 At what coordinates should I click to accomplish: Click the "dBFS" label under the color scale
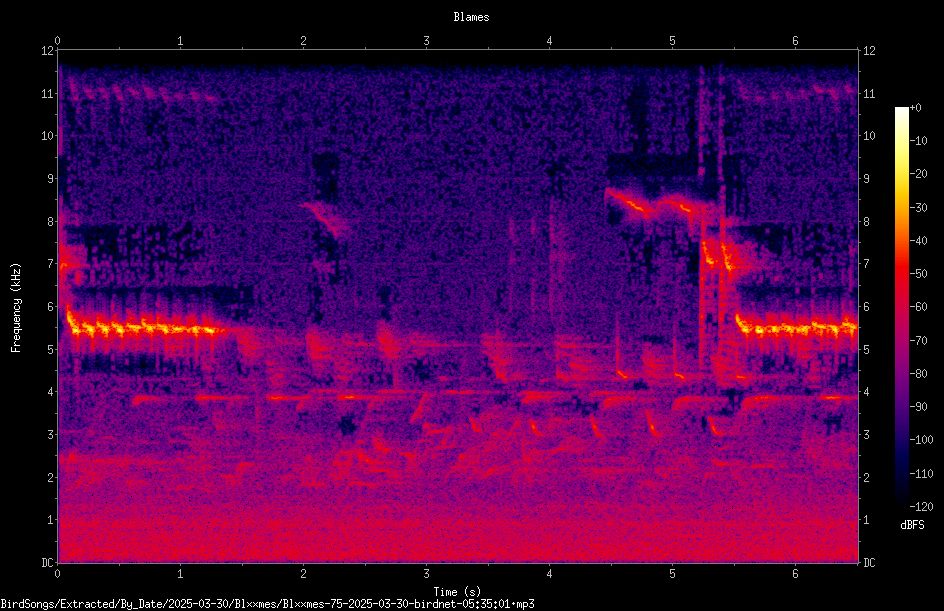(912, 525)
